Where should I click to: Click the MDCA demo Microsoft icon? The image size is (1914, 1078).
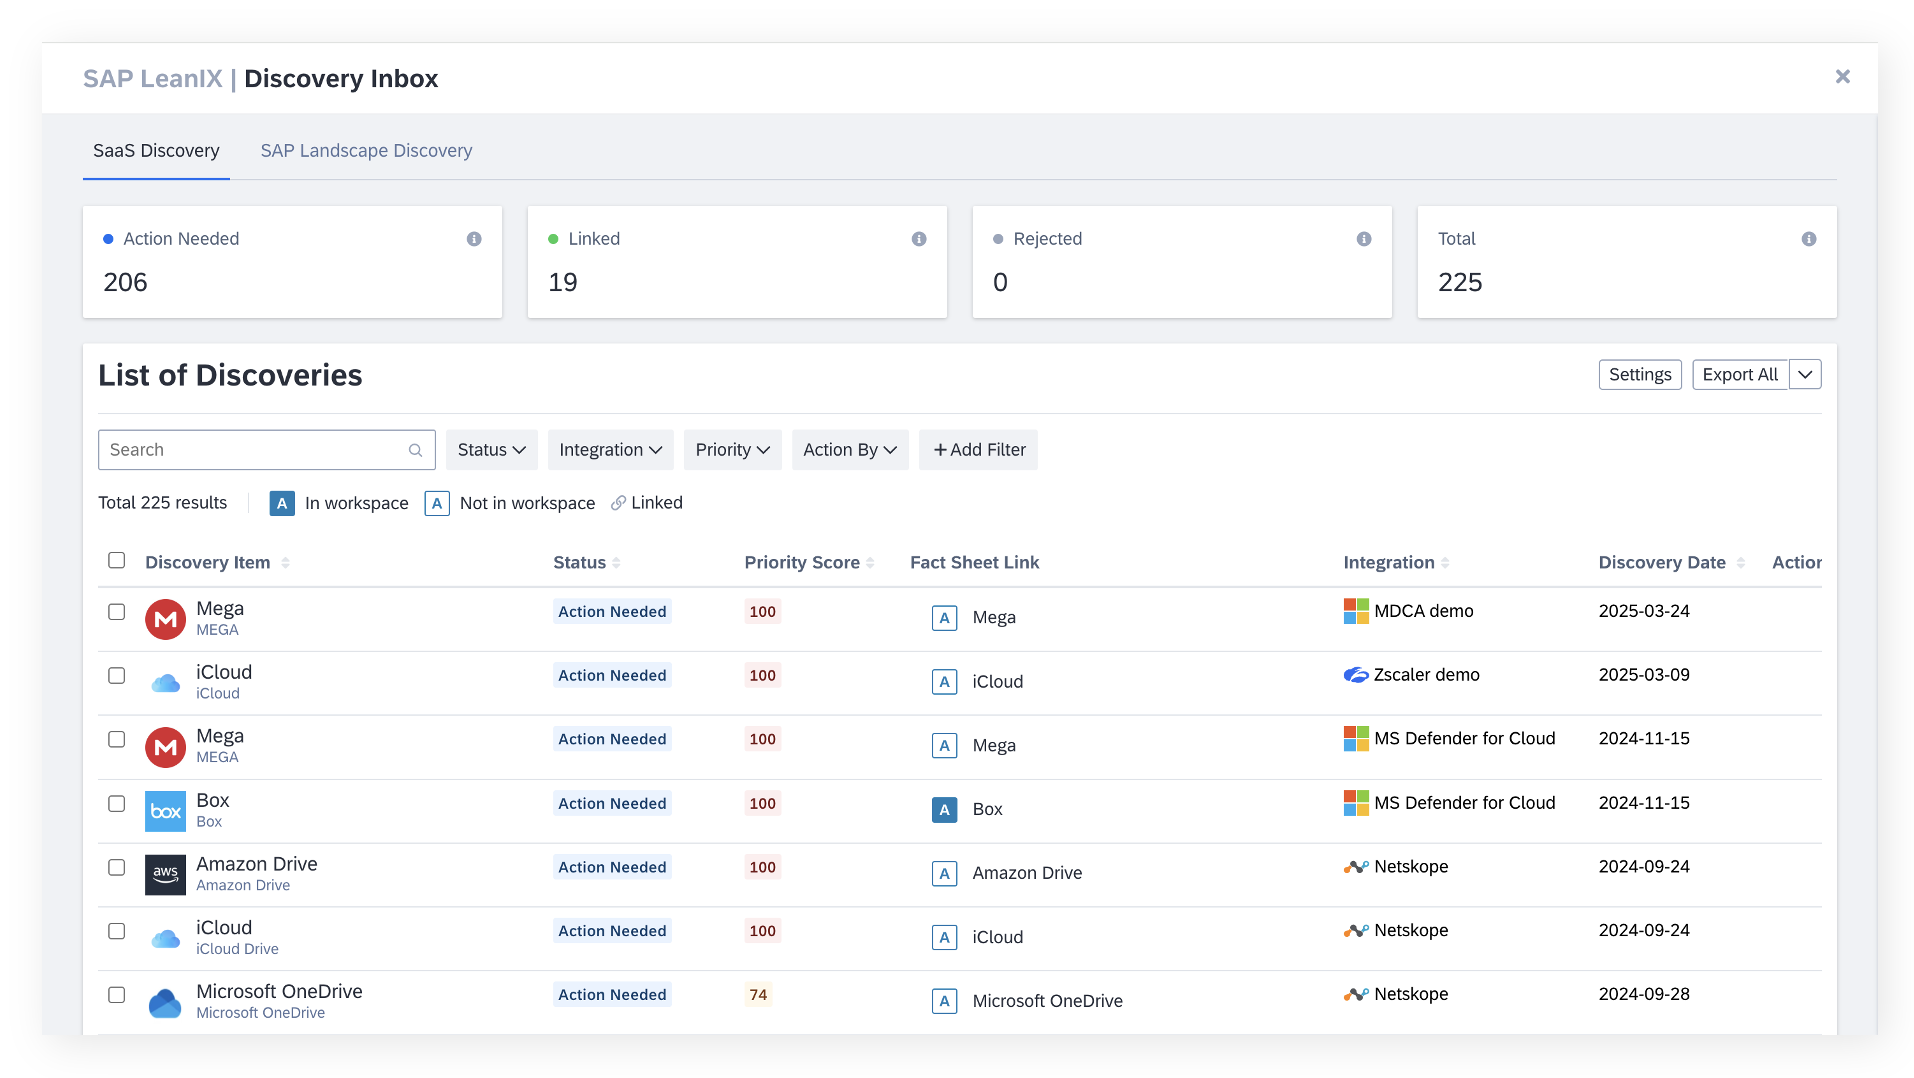(x=1356, y=611)
